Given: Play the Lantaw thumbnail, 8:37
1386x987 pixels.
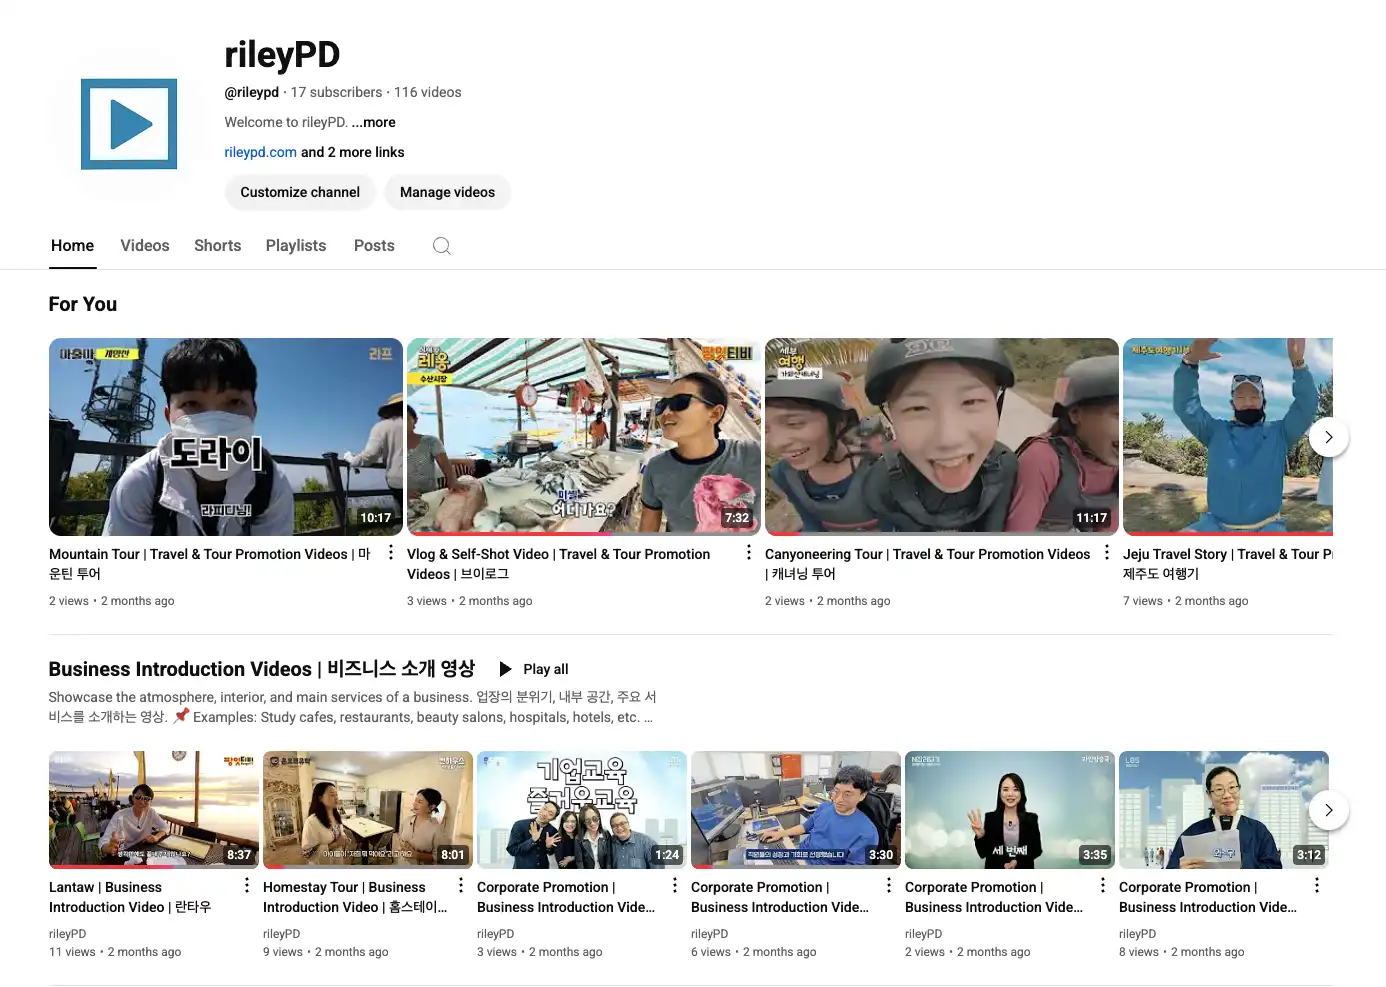Looking at the screenshot, I should click(x=154, y=810).
